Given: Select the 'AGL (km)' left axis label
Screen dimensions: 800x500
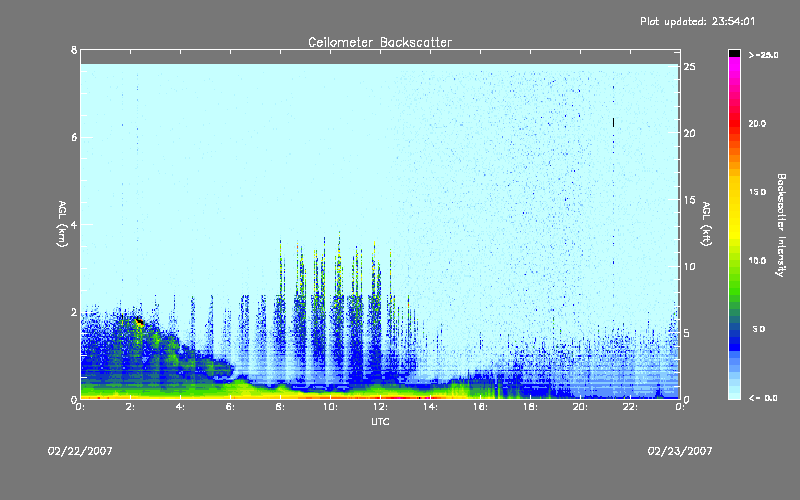Looking at the screenshot, I should tap(62, 224).
